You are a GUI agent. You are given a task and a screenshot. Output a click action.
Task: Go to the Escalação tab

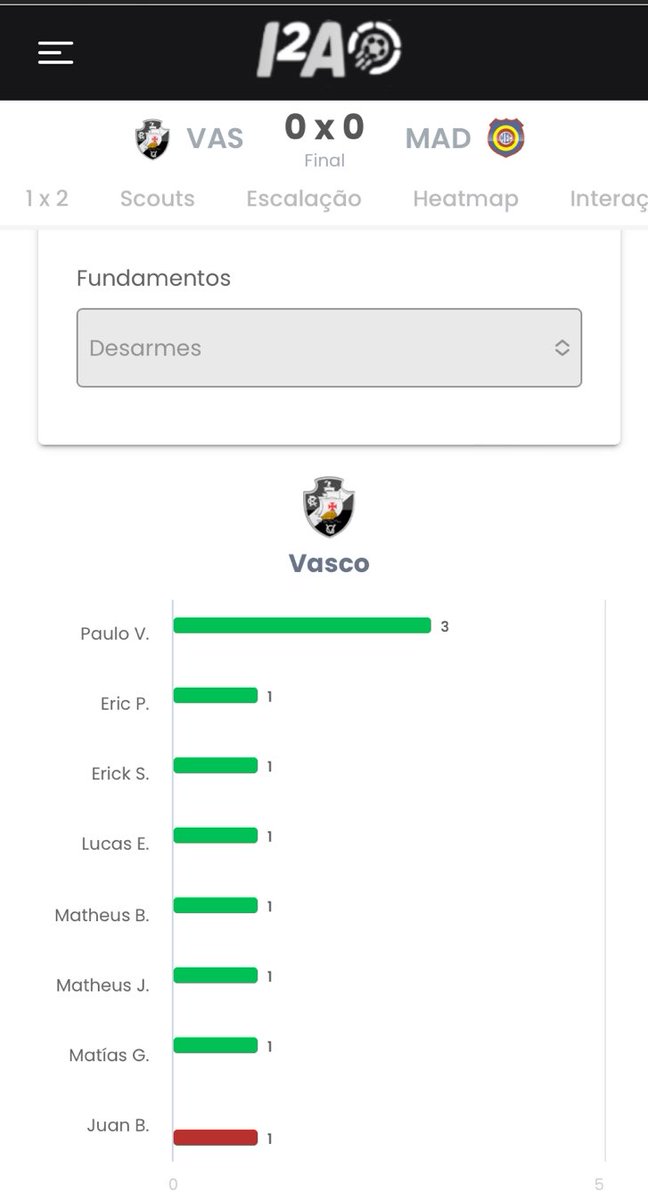click(x=304, y=198)
